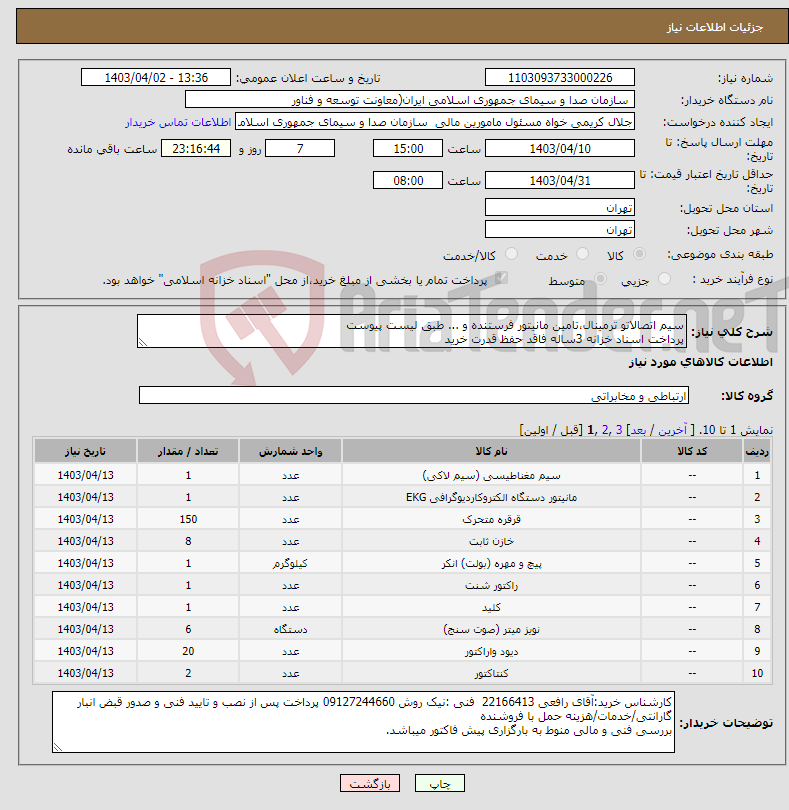Viewport: 789px width, 810px height.
Task: Select row راکتور شنت
Action: (403, 585)
